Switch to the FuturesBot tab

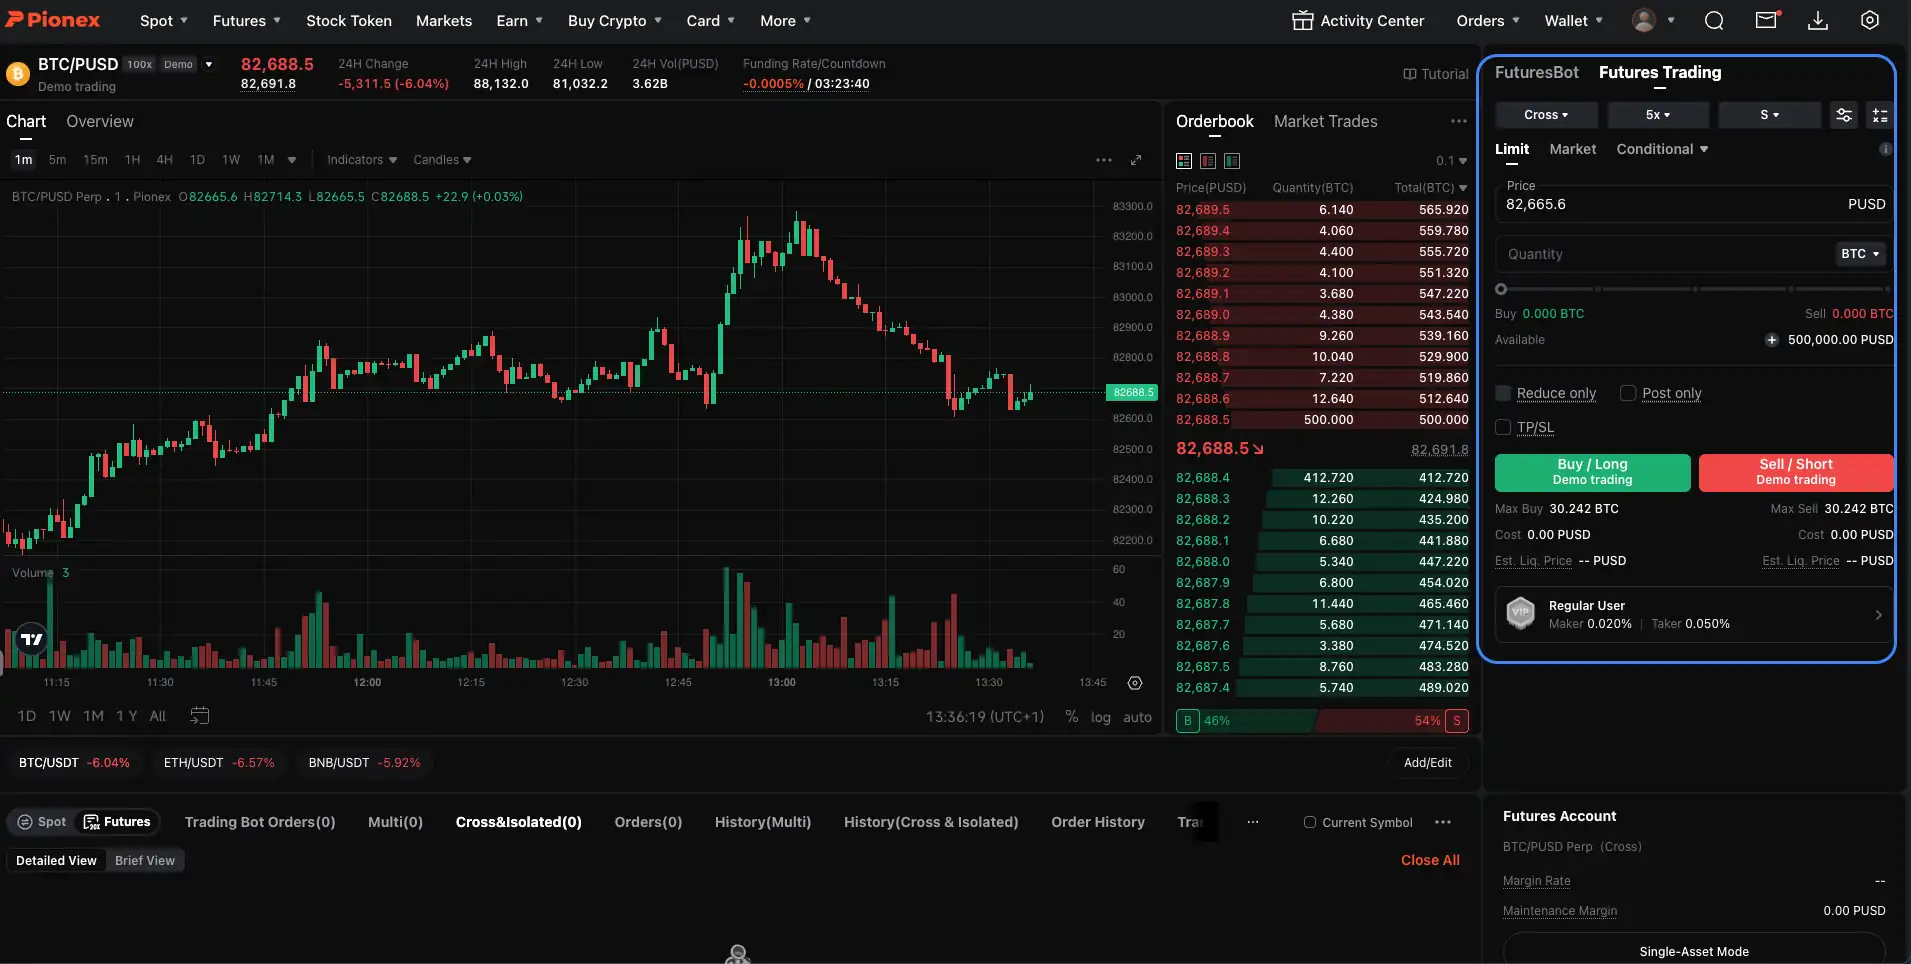(1536, 72)
